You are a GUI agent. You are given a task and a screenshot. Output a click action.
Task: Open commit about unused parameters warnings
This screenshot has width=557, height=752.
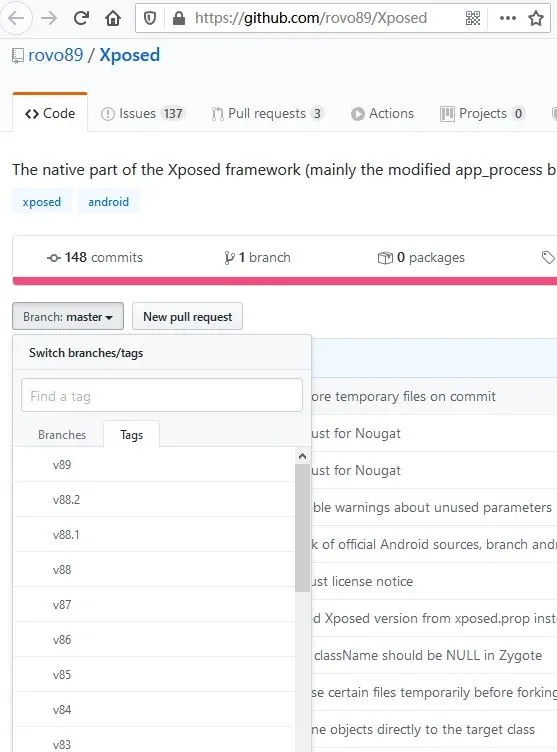tap(432, 507)
